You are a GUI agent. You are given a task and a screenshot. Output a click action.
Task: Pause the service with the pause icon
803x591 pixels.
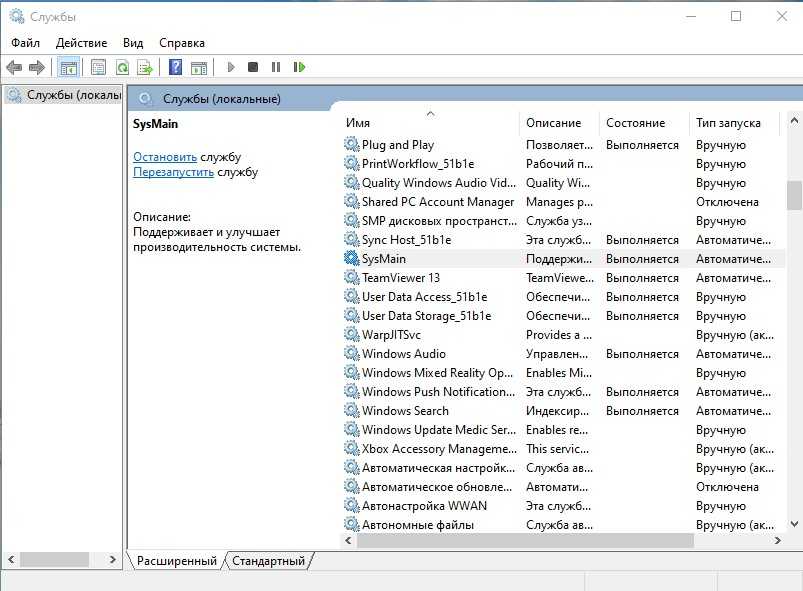point(276,67)
